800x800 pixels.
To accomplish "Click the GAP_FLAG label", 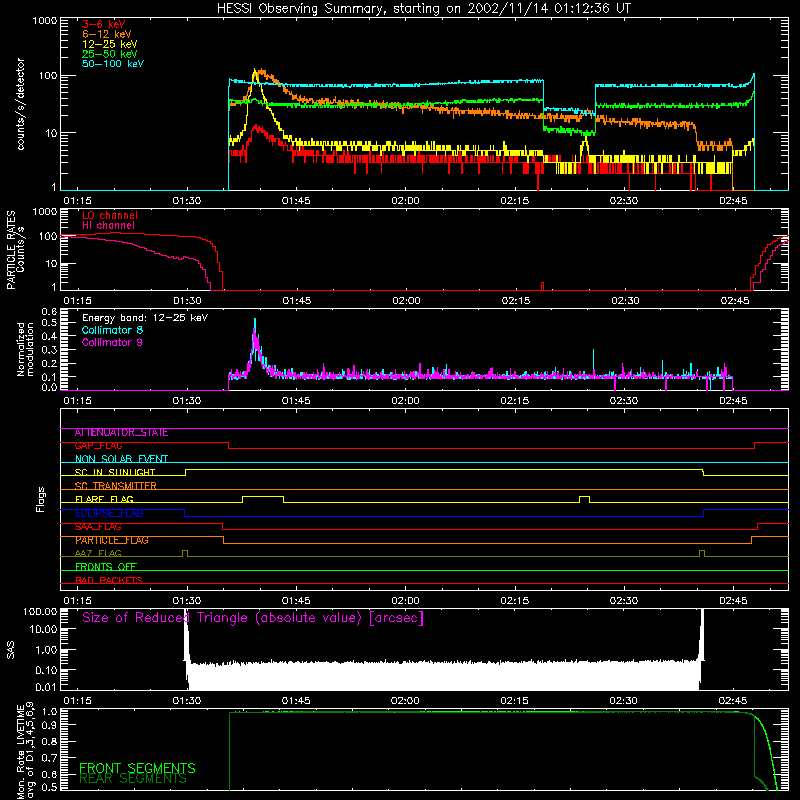I will point(98,446).
